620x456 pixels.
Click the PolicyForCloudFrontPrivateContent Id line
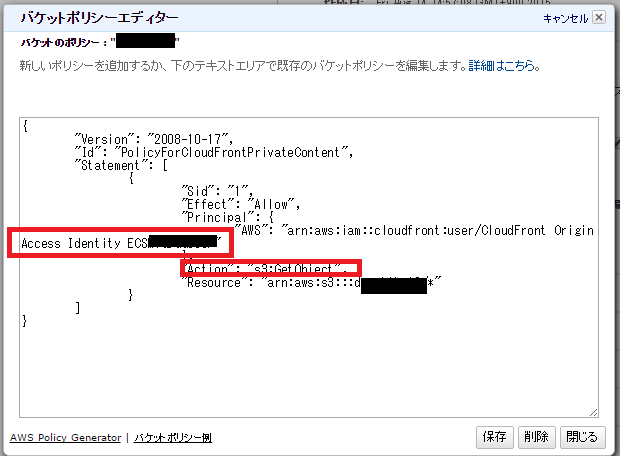point(214,152)
